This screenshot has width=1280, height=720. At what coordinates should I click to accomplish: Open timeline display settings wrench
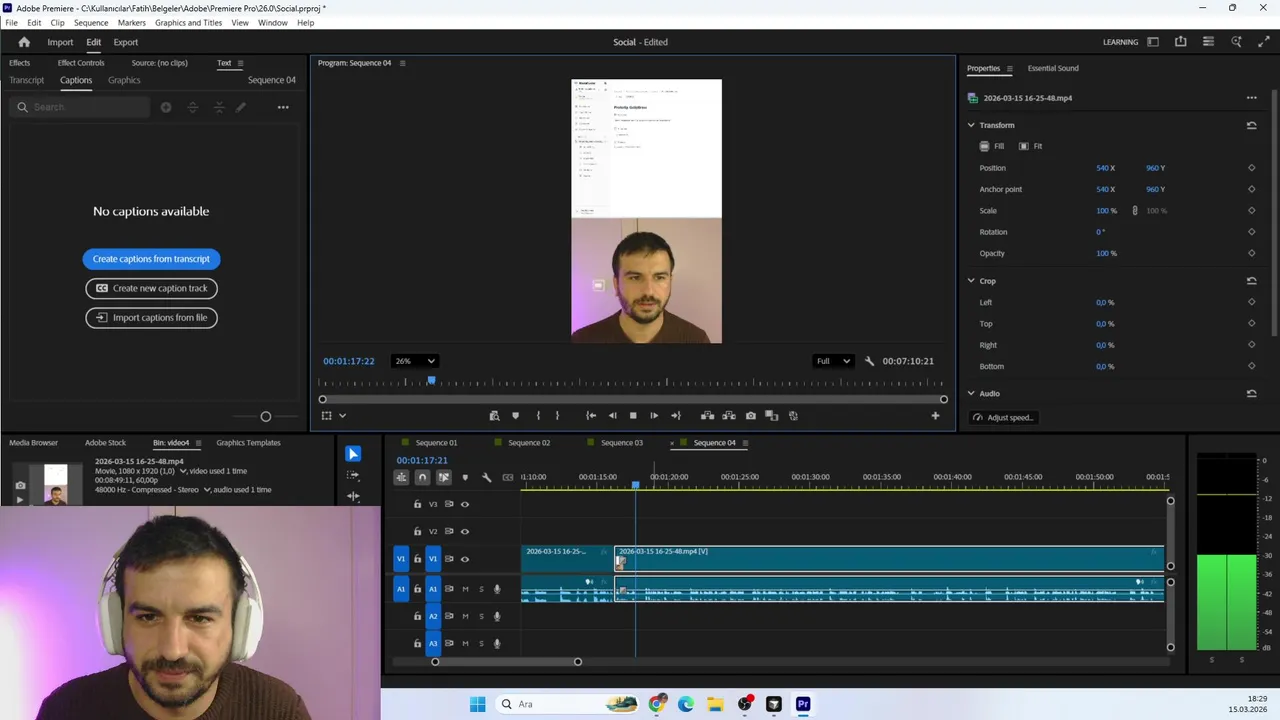pos(487,478)
